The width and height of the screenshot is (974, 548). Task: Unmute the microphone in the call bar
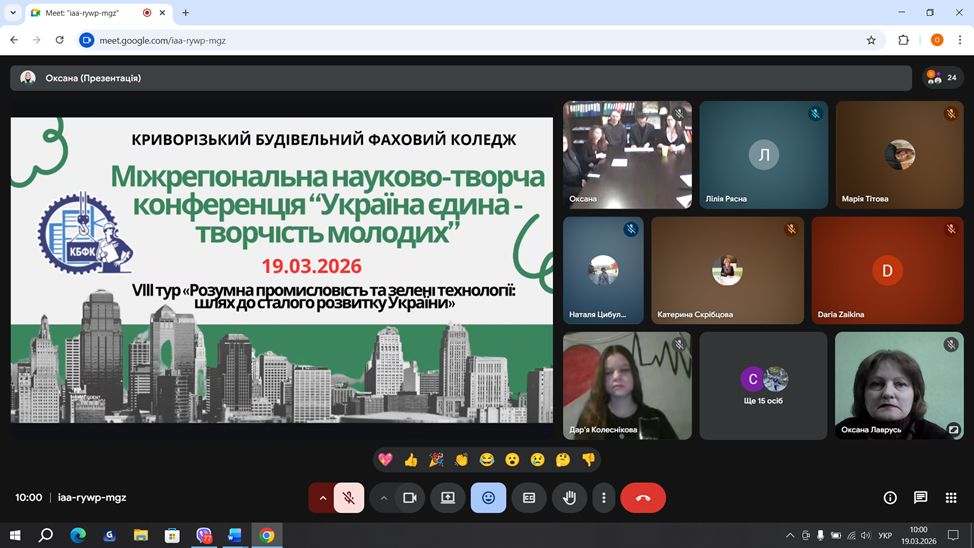pos(348,497)
